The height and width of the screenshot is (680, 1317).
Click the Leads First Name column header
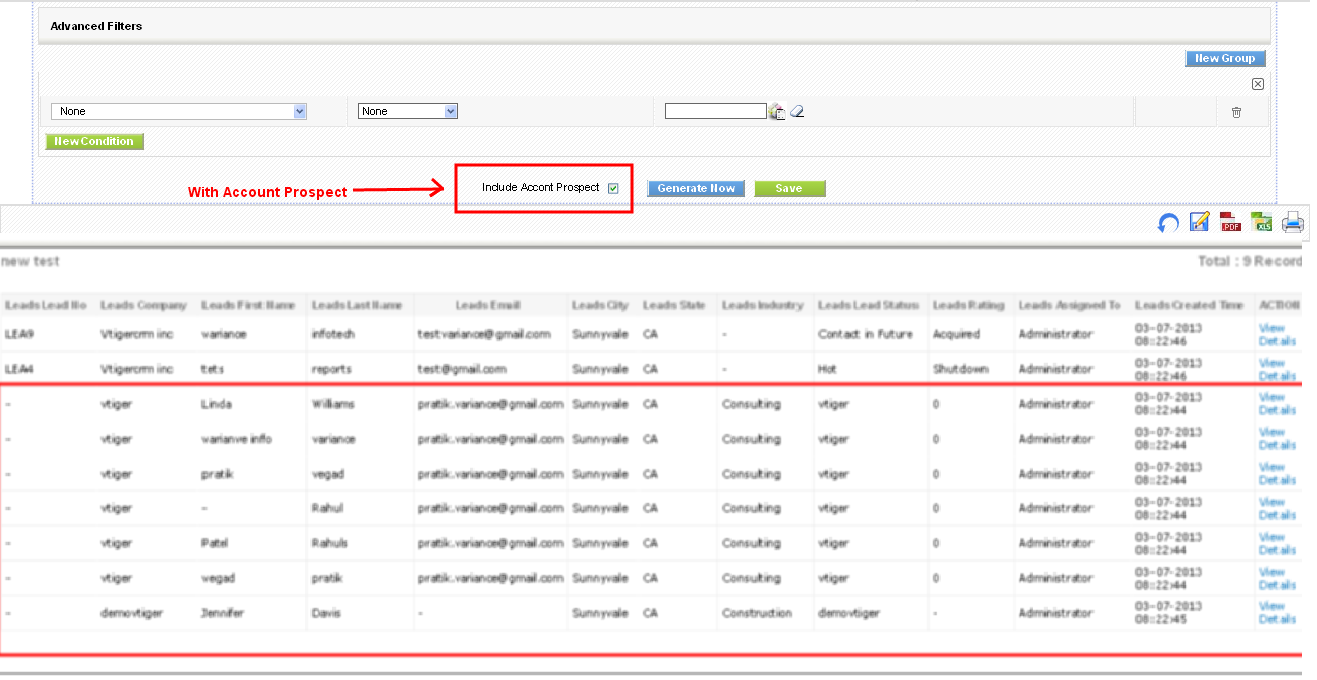click(248, 305)
